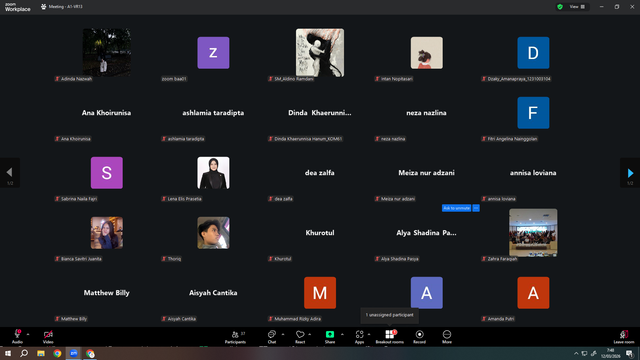Image resolution: width=640 pixels, height=360 pixels.
Task: Click the large name annisa loviana
Action: coord(533,173)
